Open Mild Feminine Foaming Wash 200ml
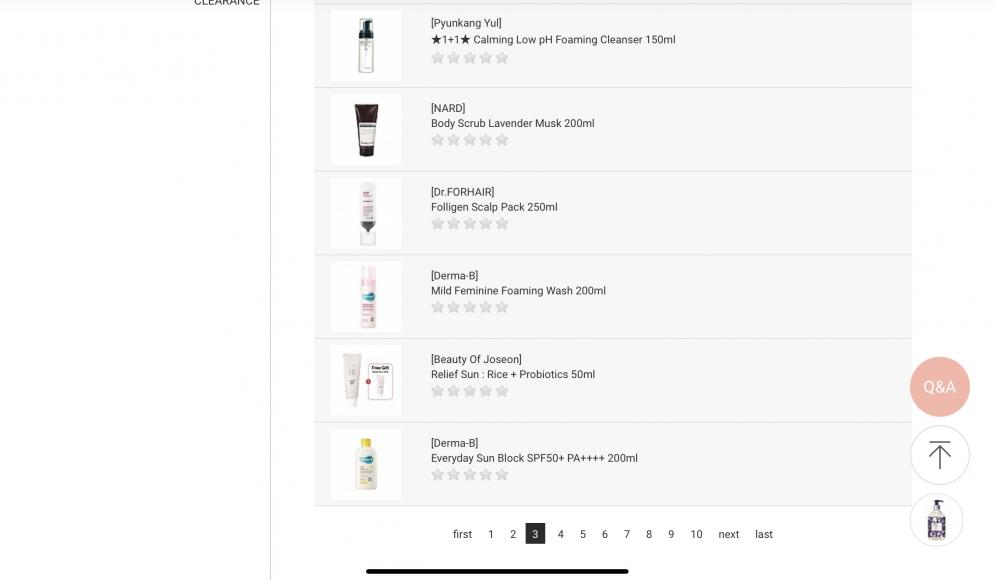The width and height of the screenshot is (995, 580). [x=518, y=291]
